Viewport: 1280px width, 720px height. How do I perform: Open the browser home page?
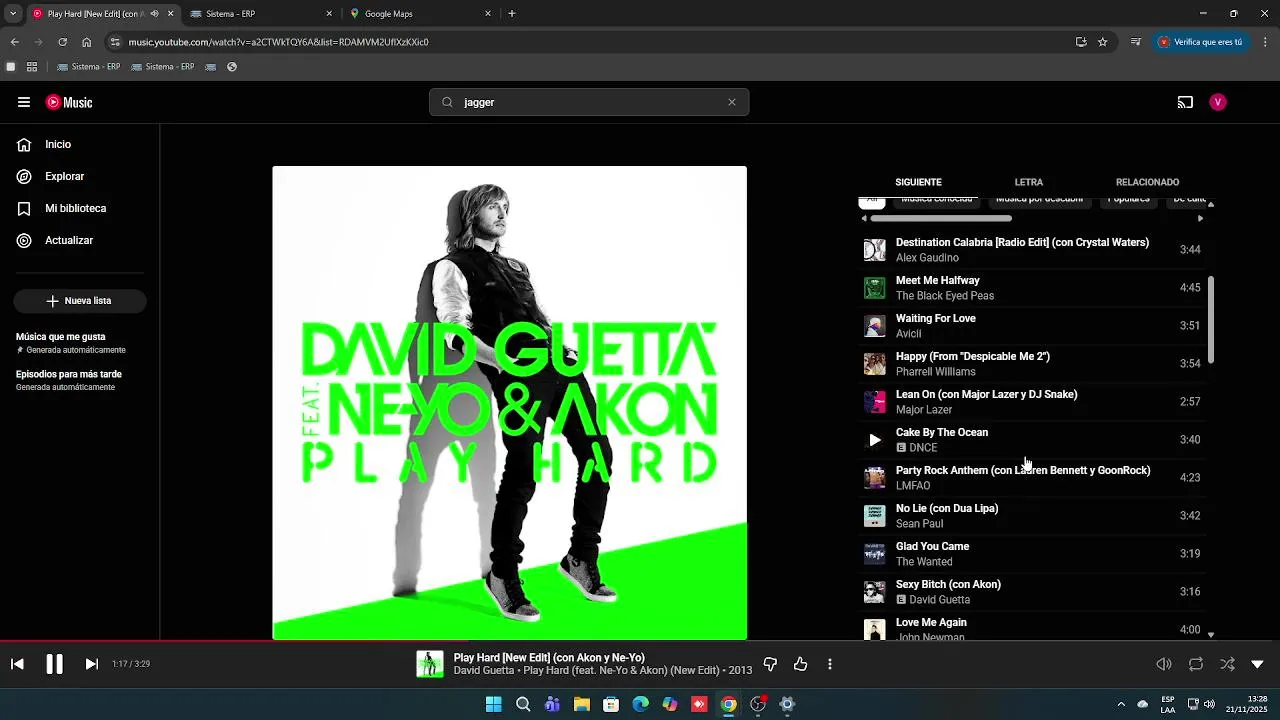click(x=86, y=42)
